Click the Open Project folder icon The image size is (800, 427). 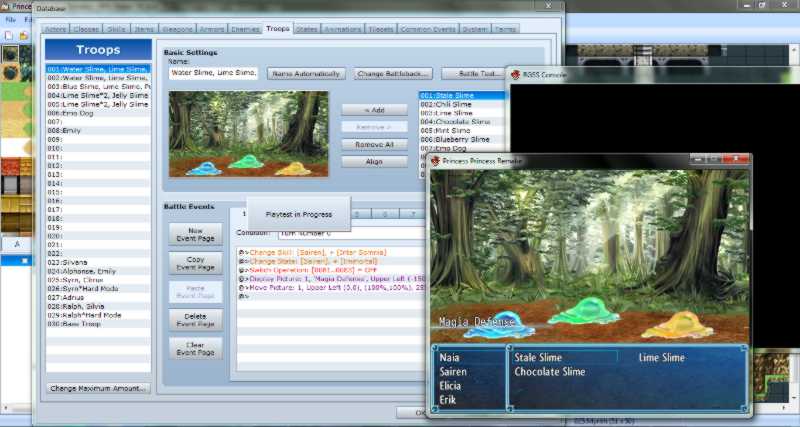21,35
